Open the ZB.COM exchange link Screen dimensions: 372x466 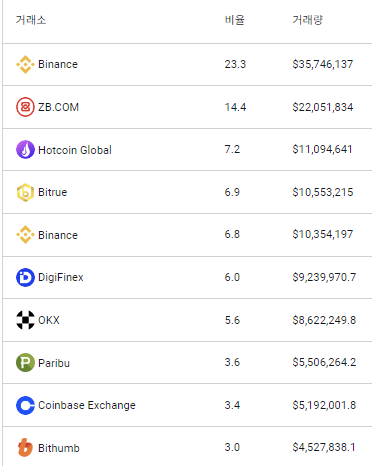pyautogui.click(x=58, y=107)
